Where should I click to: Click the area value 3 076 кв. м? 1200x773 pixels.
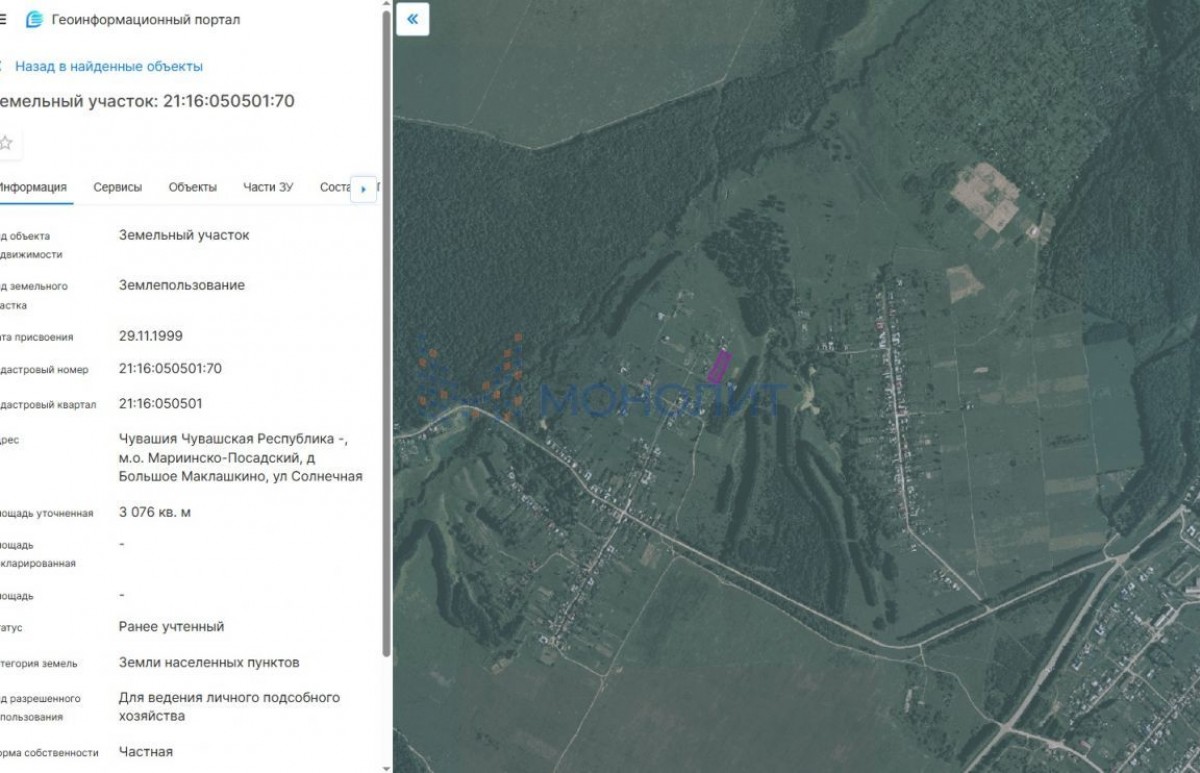pyautogui.click(x=154, y=512)
